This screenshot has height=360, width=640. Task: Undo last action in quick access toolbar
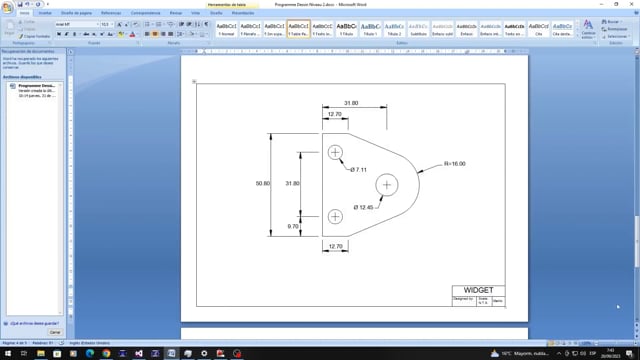(27, 4)
